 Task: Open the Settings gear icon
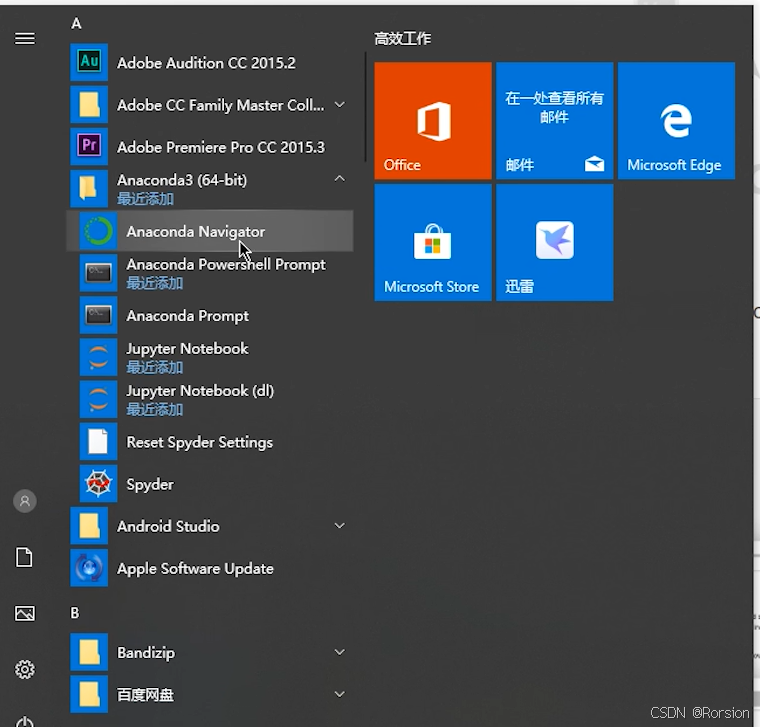coord(25,669)
